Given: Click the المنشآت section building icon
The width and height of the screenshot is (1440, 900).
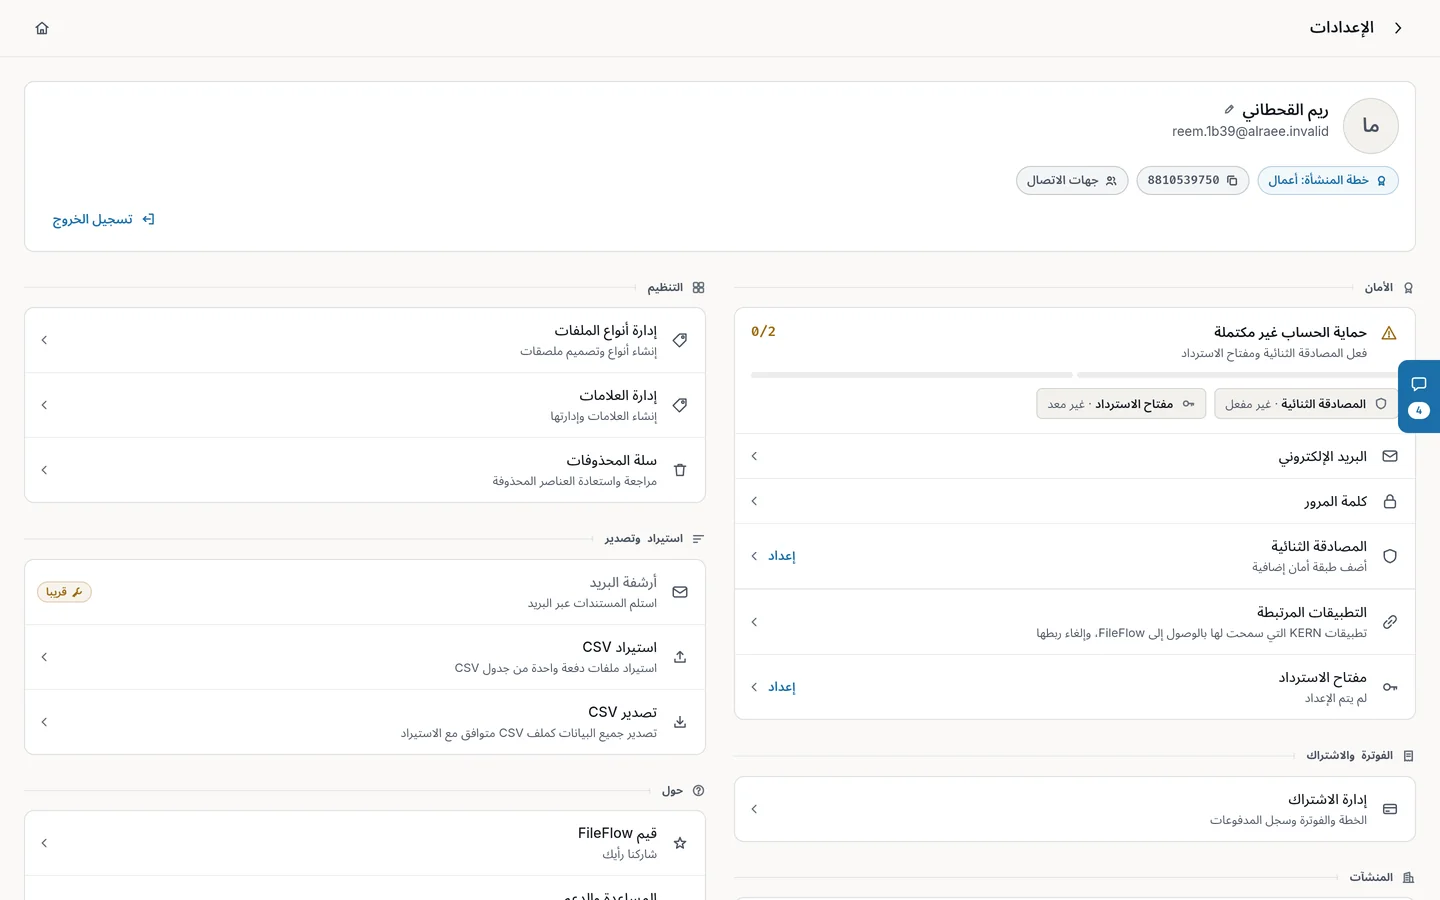Looking at the screenshot, I should pos(1408,877).
